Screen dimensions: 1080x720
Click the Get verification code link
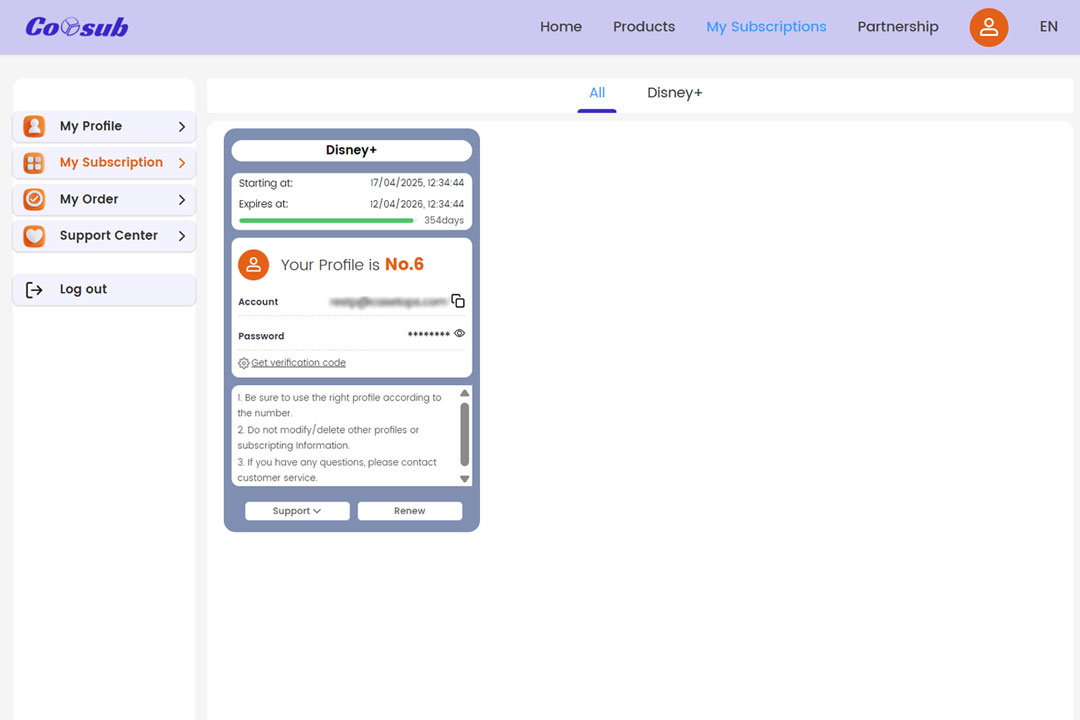[x=298, y=363]
